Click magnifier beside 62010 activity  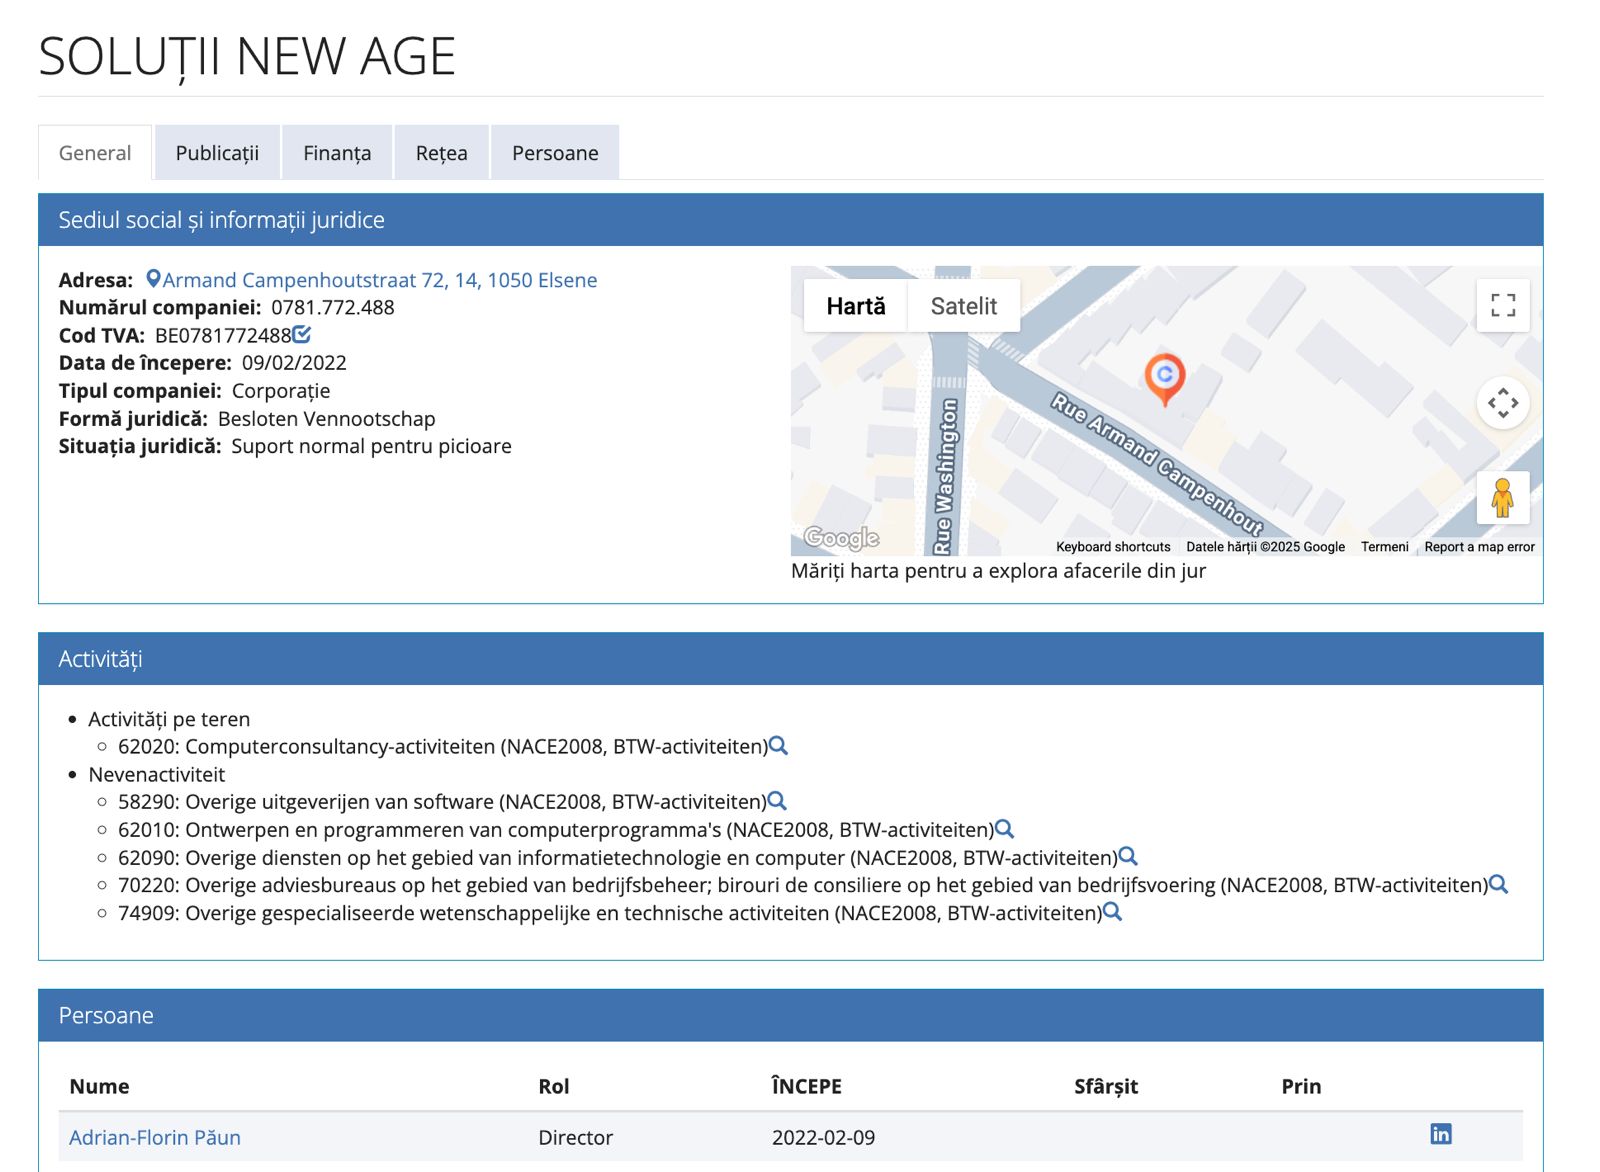pos(1005,829)
